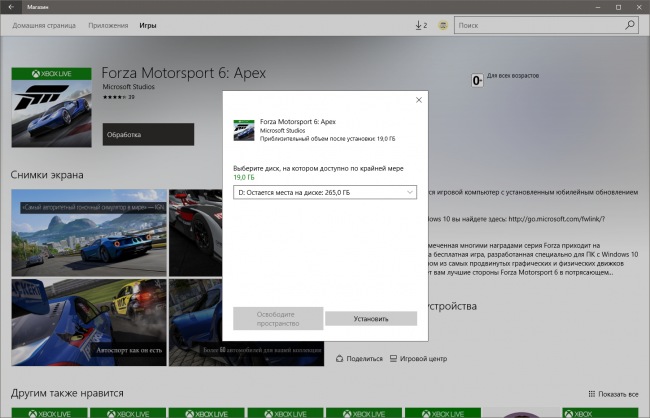650x418 pixels.
Task: Click the Microsoft Studios publisher link
Action: click(129, 87)
